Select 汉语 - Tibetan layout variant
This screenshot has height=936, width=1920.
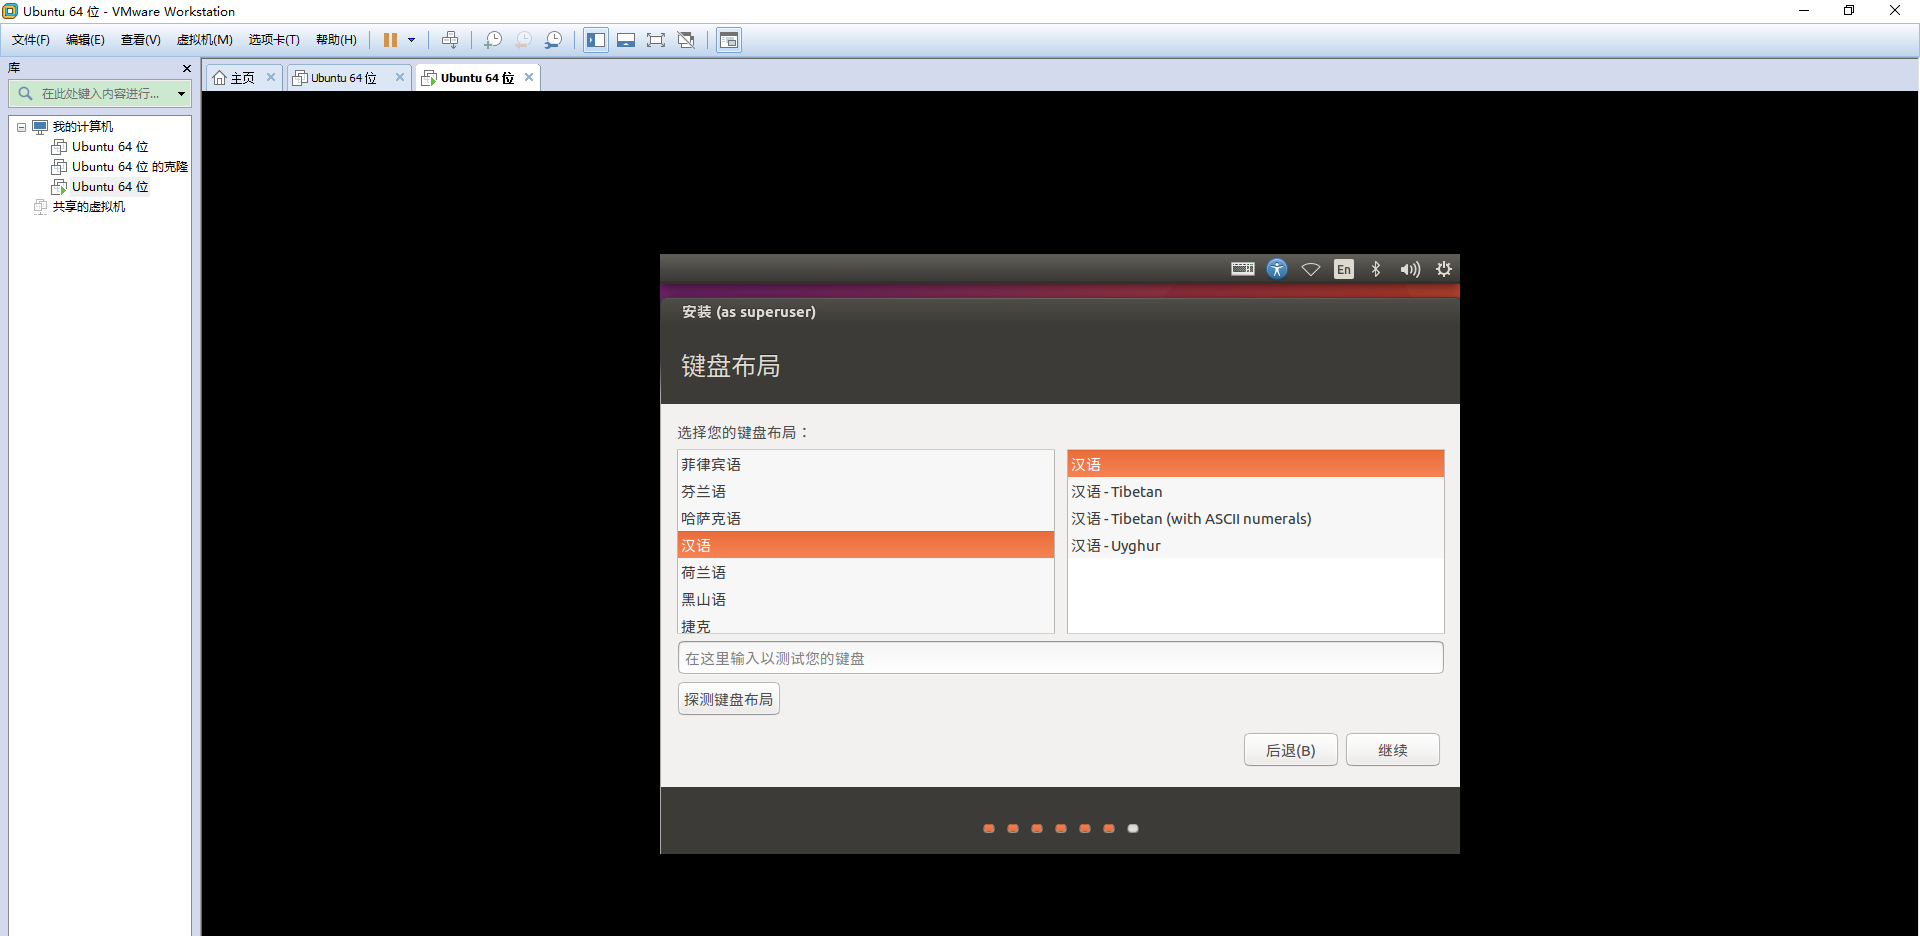(x=1256, y=491)
